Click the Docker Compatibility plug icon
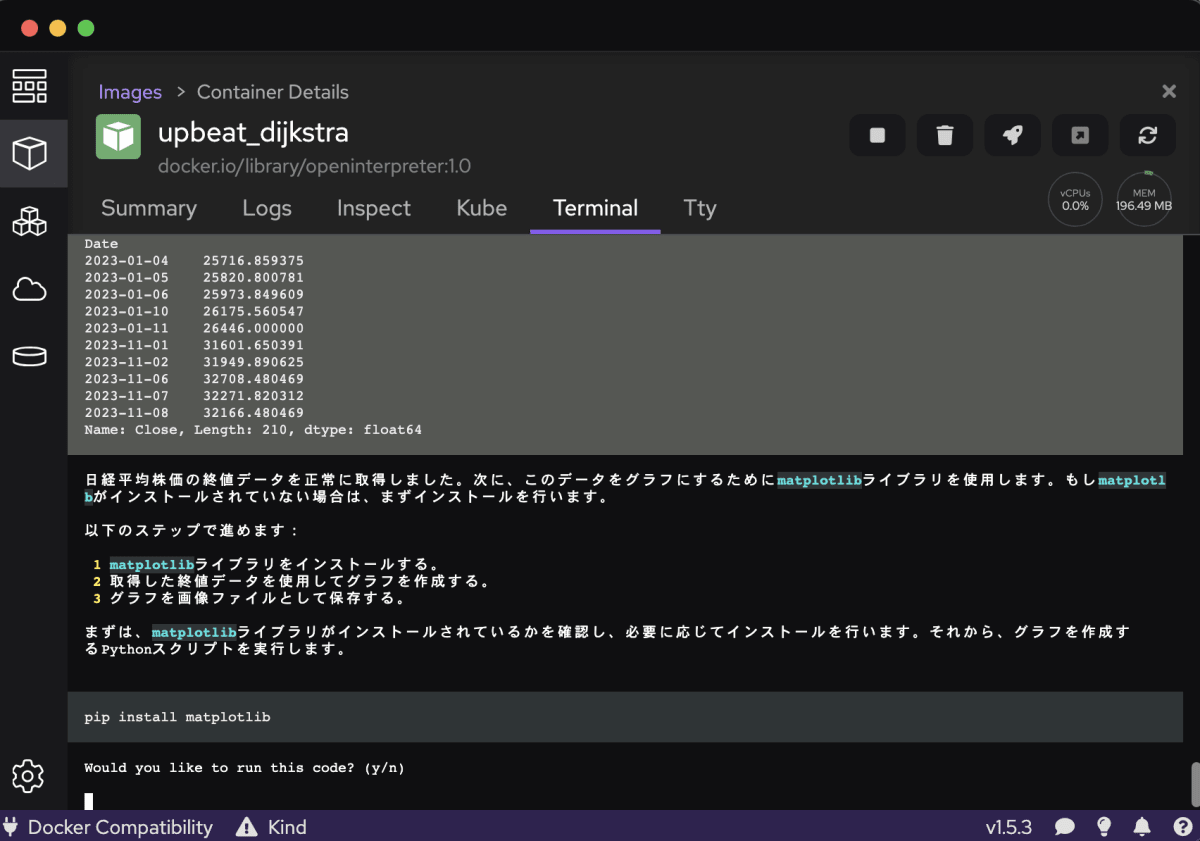Viewport: 1200px width, 841px height. tap(12, 827)
